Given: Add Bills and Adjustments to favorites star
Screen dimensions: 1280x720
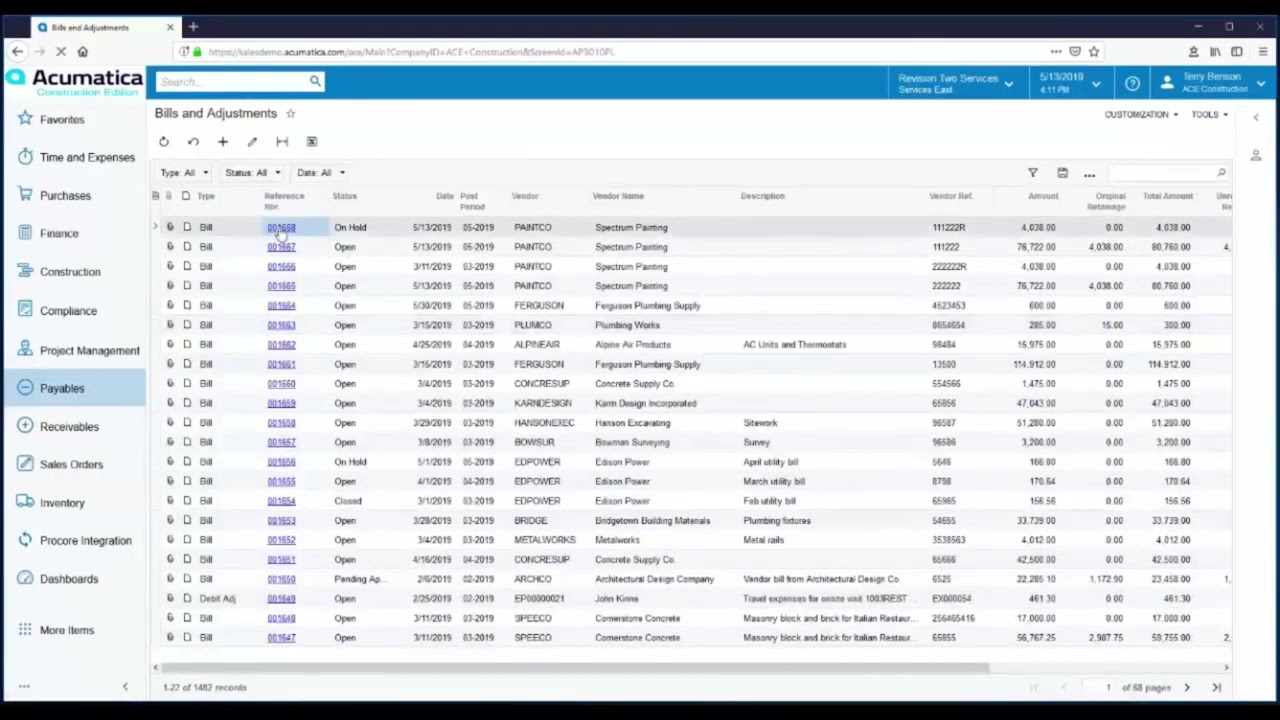Looking at the screenshot, I should click(291, 114).
